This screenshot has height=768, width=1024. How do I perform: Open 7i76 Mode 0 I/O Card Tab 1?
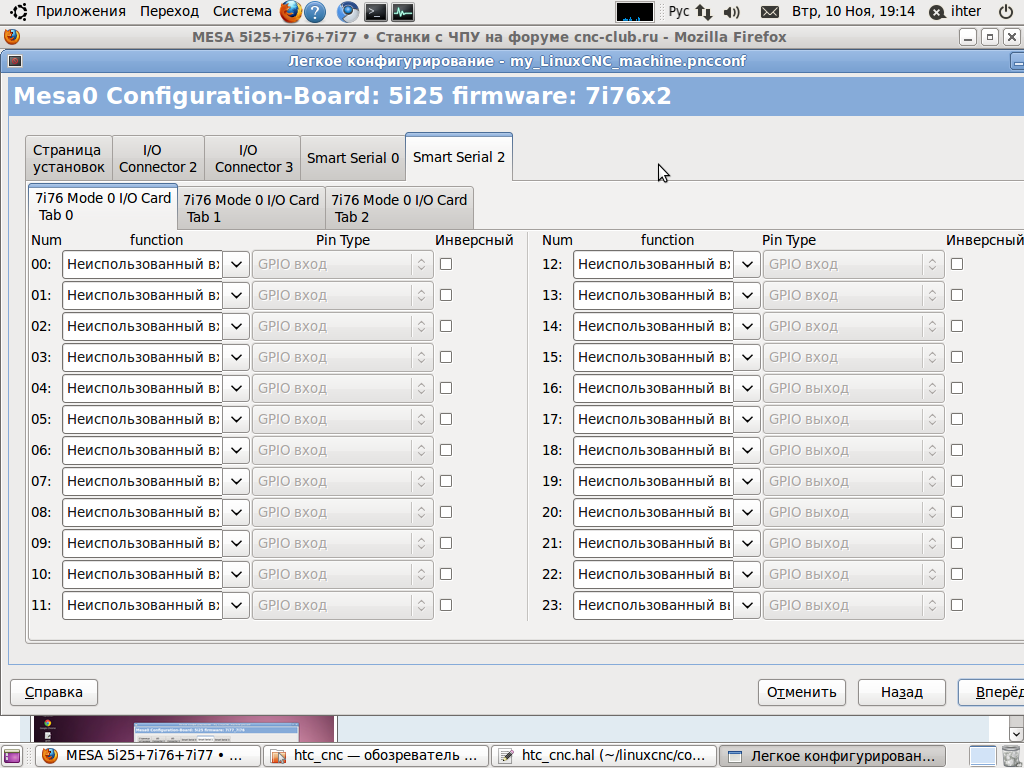[251, 208]
